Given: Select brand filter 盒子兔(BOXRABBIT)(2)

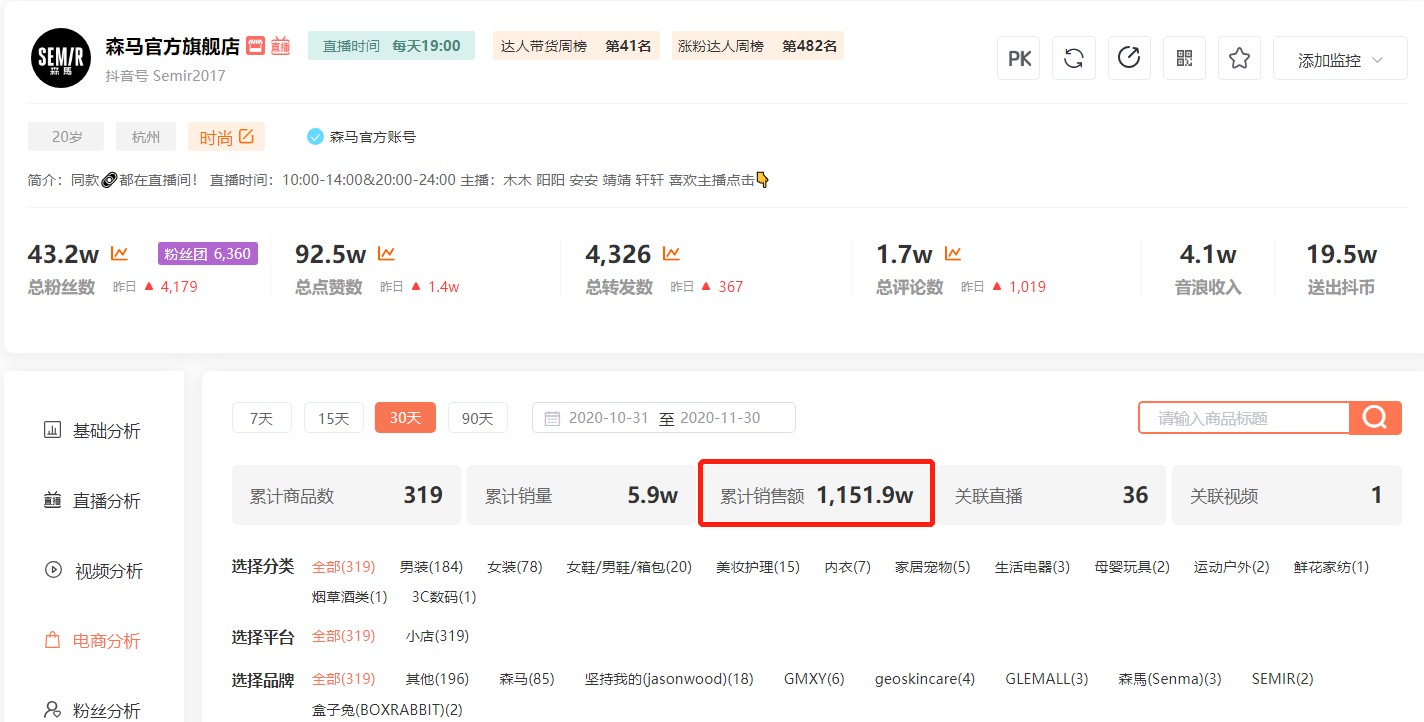Looking at the screenshot, I should click(387, 709).
